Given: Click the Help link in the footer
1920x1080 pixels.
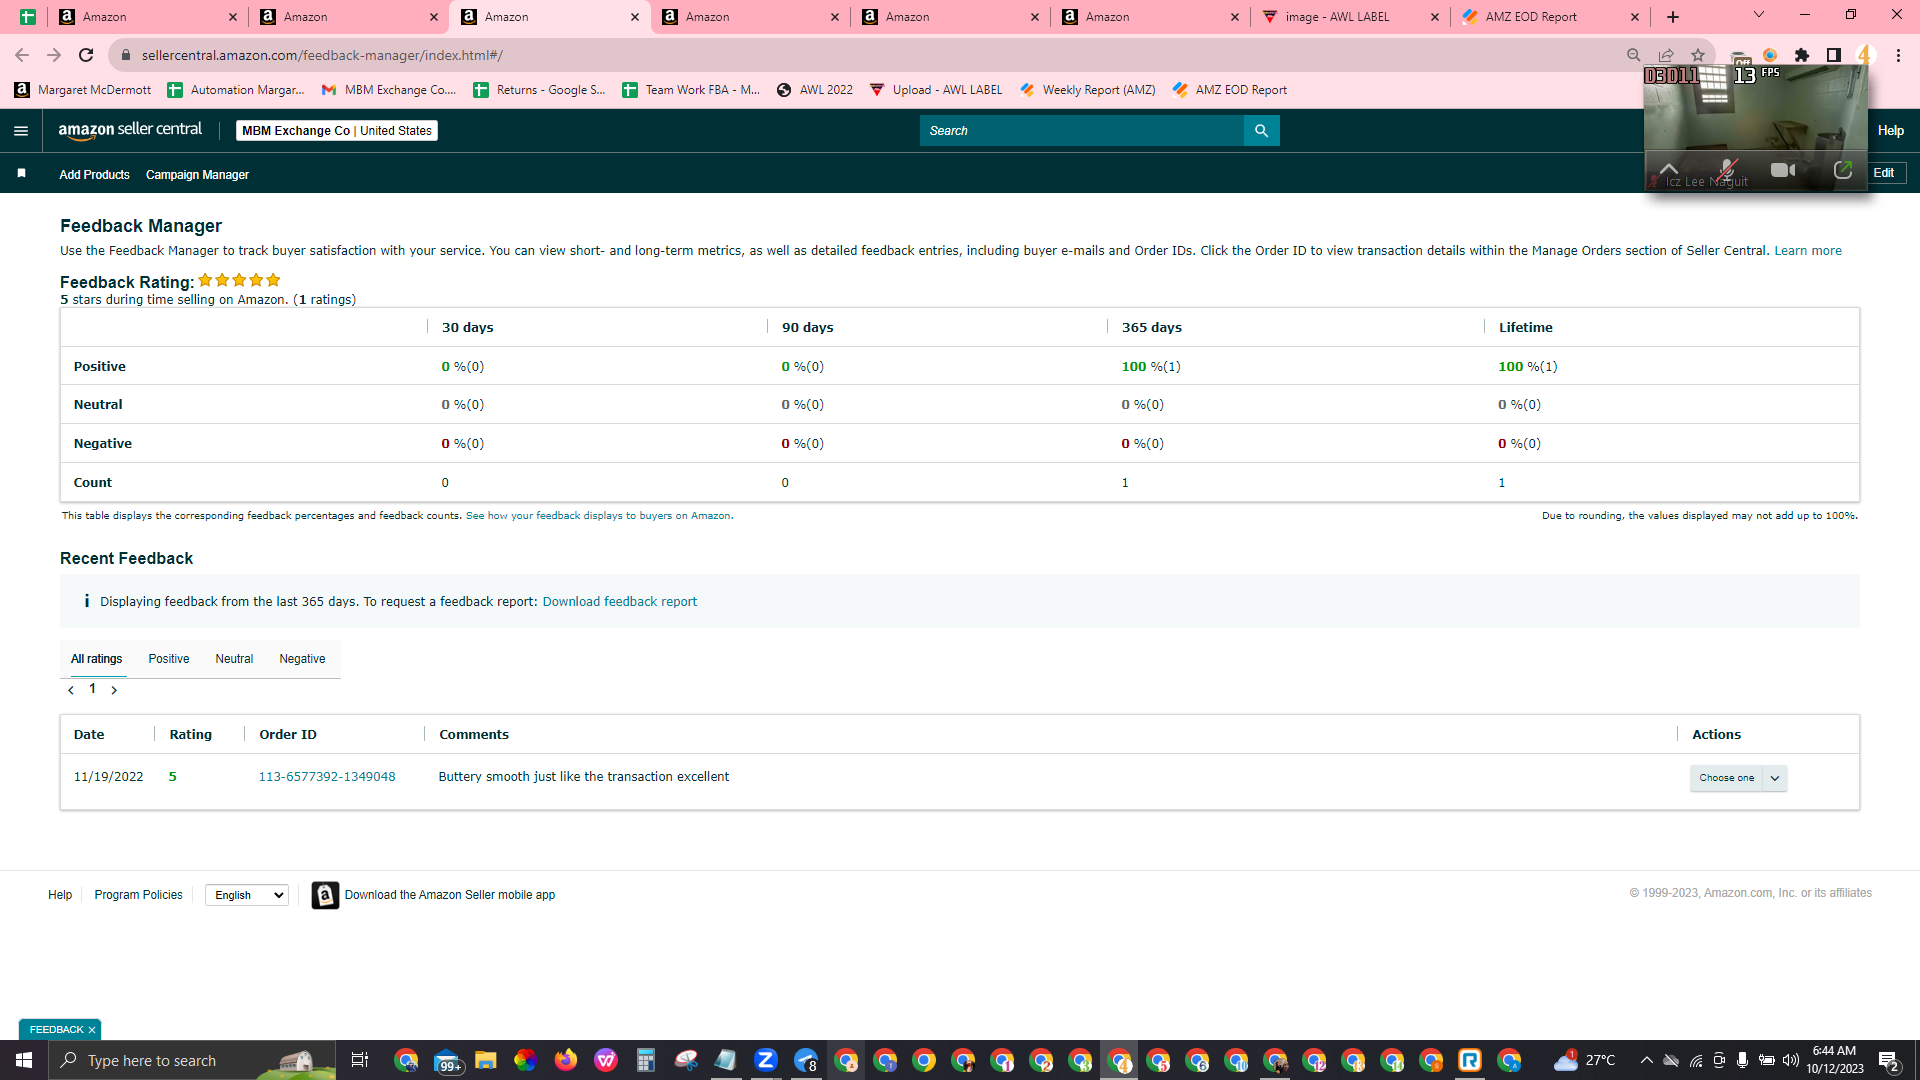Looking at the screenshot, I should (x=60, y=895).
